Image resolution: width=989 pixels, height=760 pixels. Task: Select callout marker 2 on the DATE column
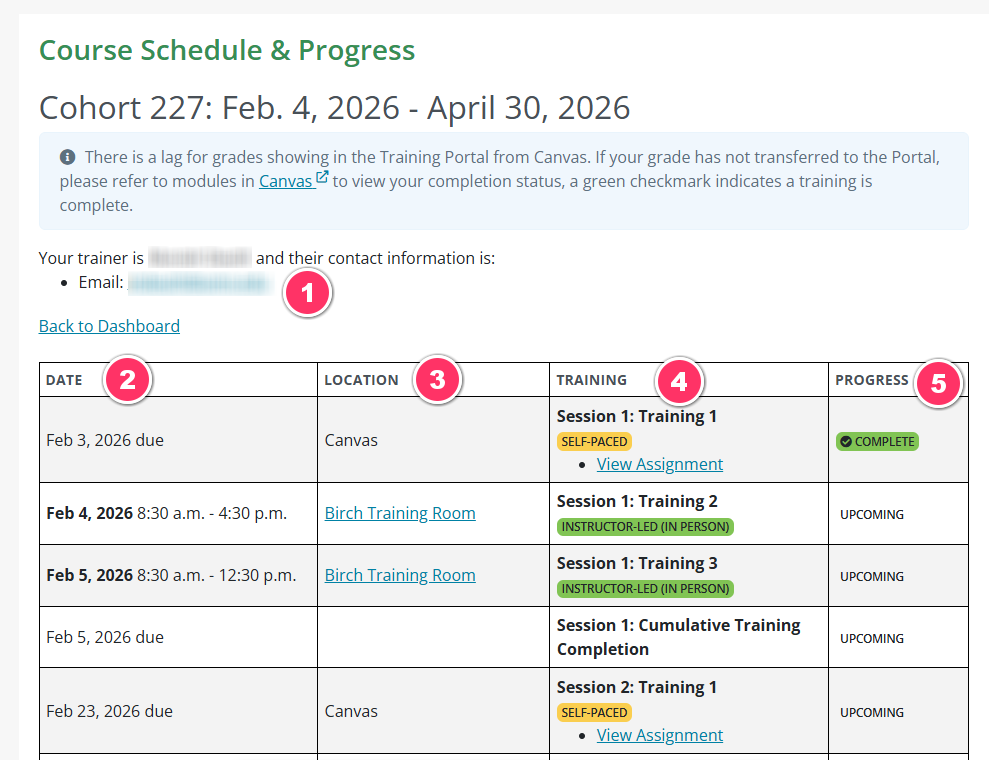128,380
